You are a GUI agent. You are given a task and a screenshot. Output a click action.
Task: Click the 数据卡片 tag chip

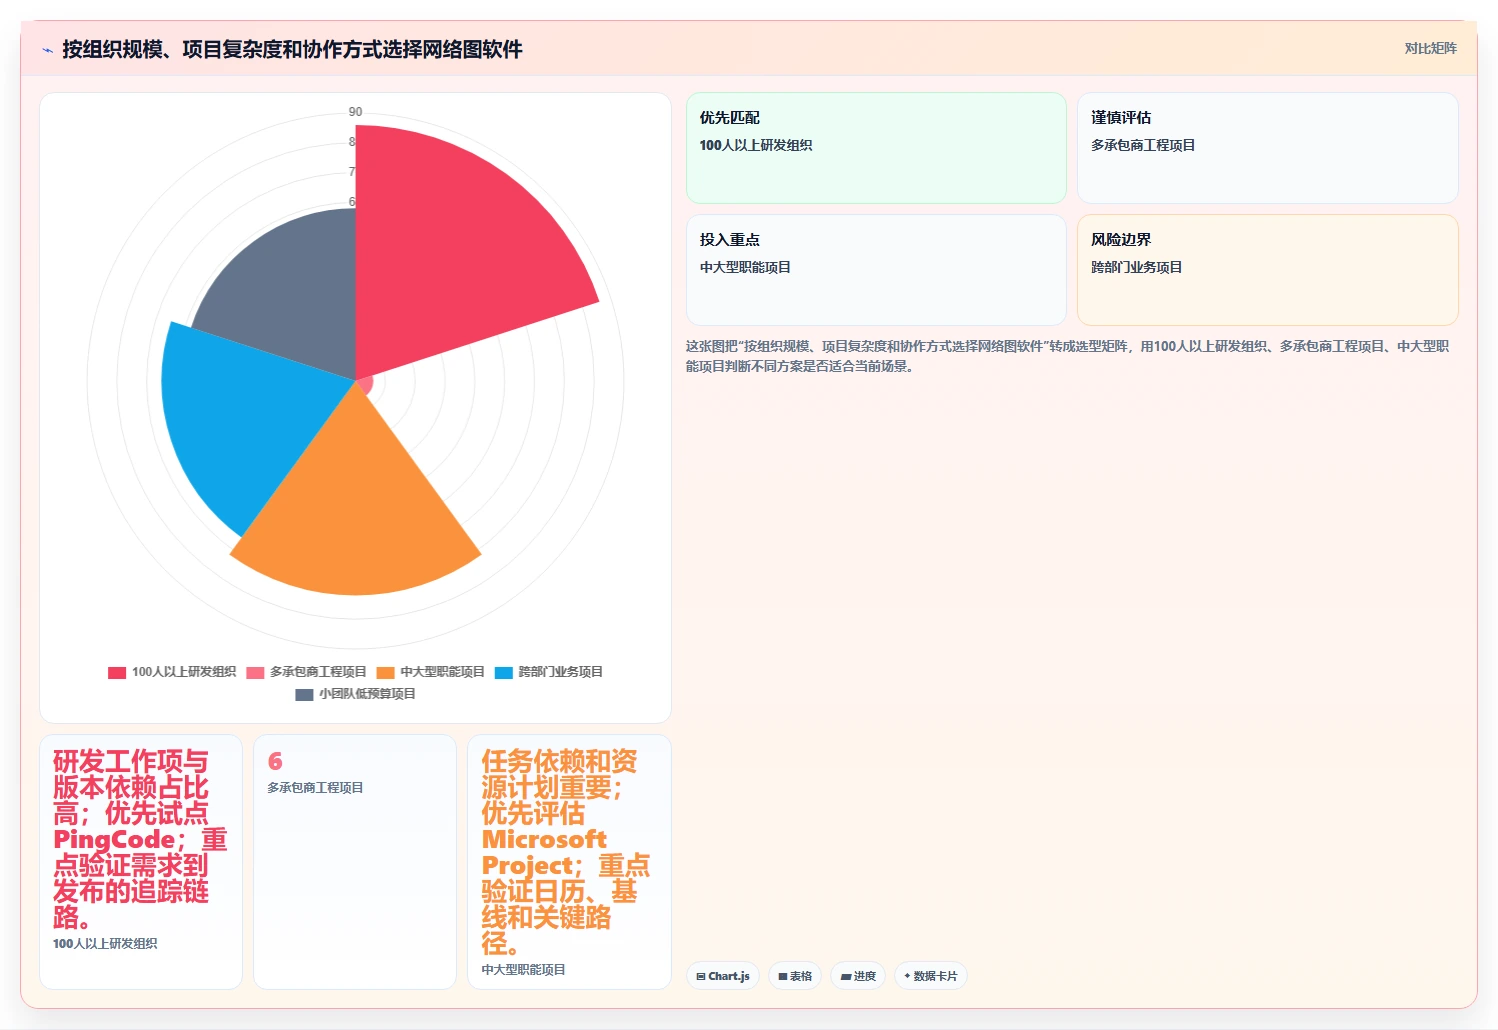pos(930,976)
